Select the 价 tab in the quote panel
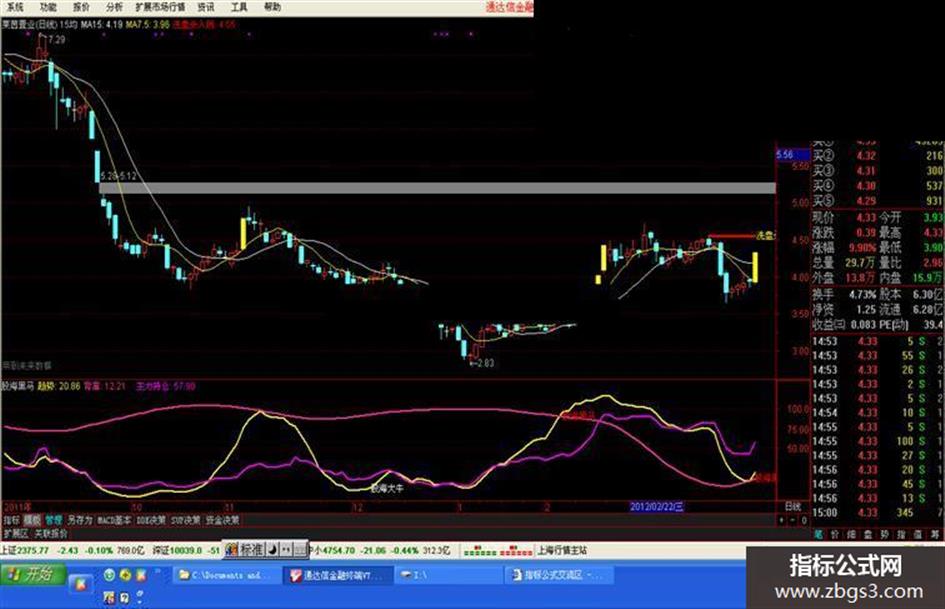 pyautogui.click(x=835, y=534)
